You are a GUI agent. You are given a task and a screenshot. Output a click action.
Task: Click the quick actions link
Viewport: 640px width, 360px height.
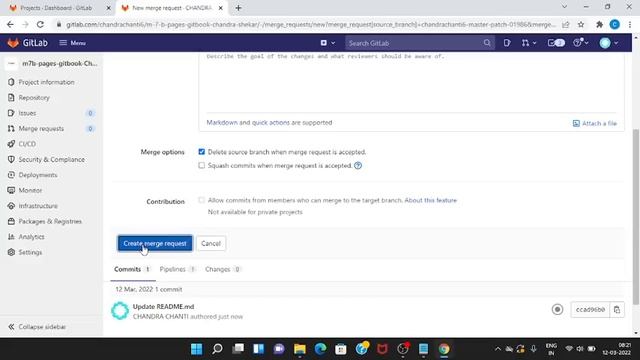click(x=270, y=122)
